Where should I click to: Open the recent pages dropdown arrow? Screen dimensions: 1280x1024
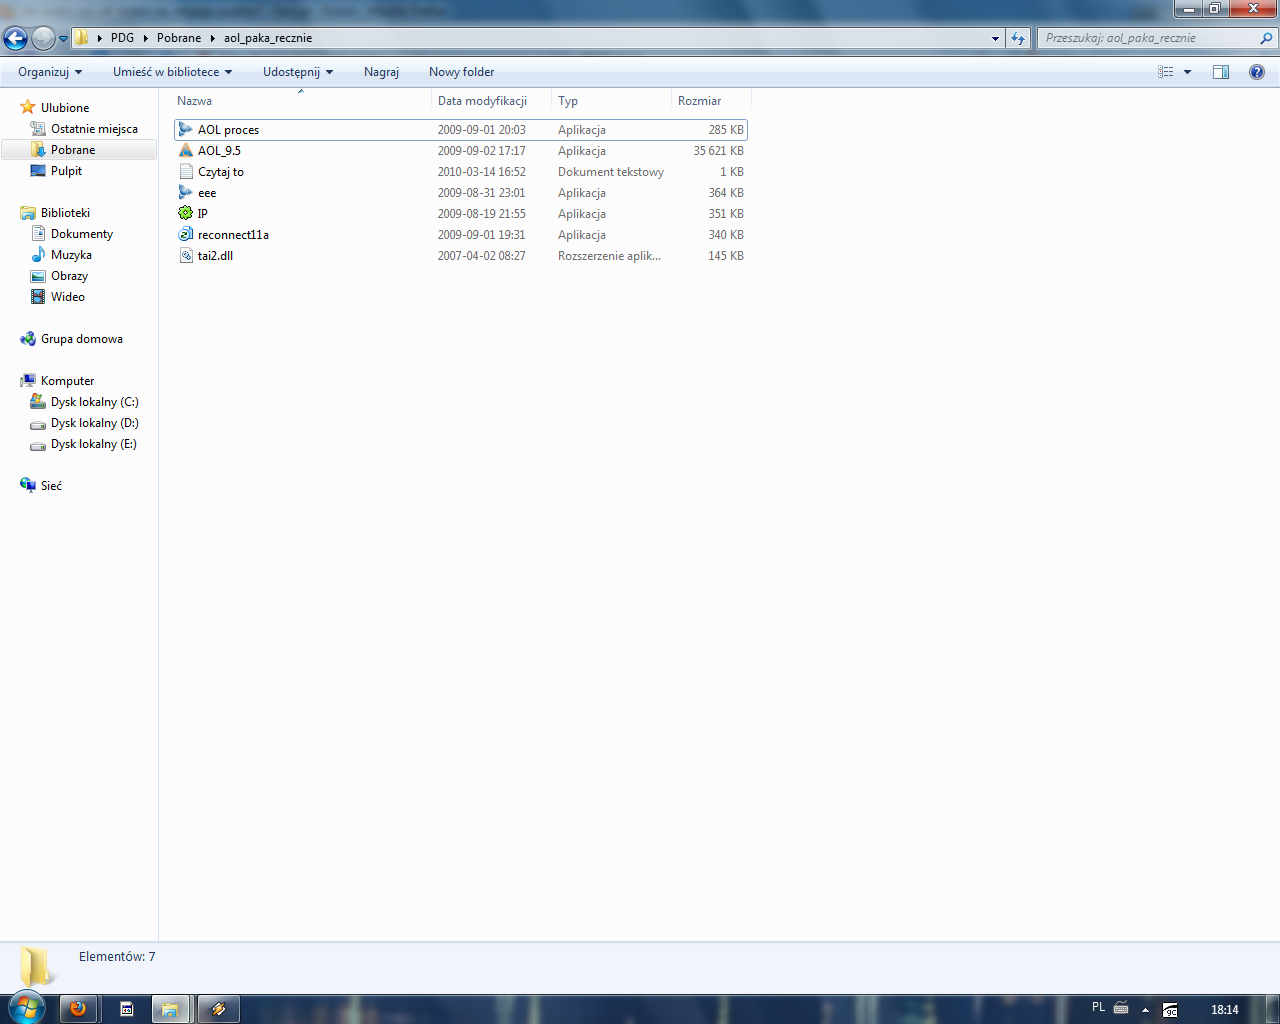64,39
